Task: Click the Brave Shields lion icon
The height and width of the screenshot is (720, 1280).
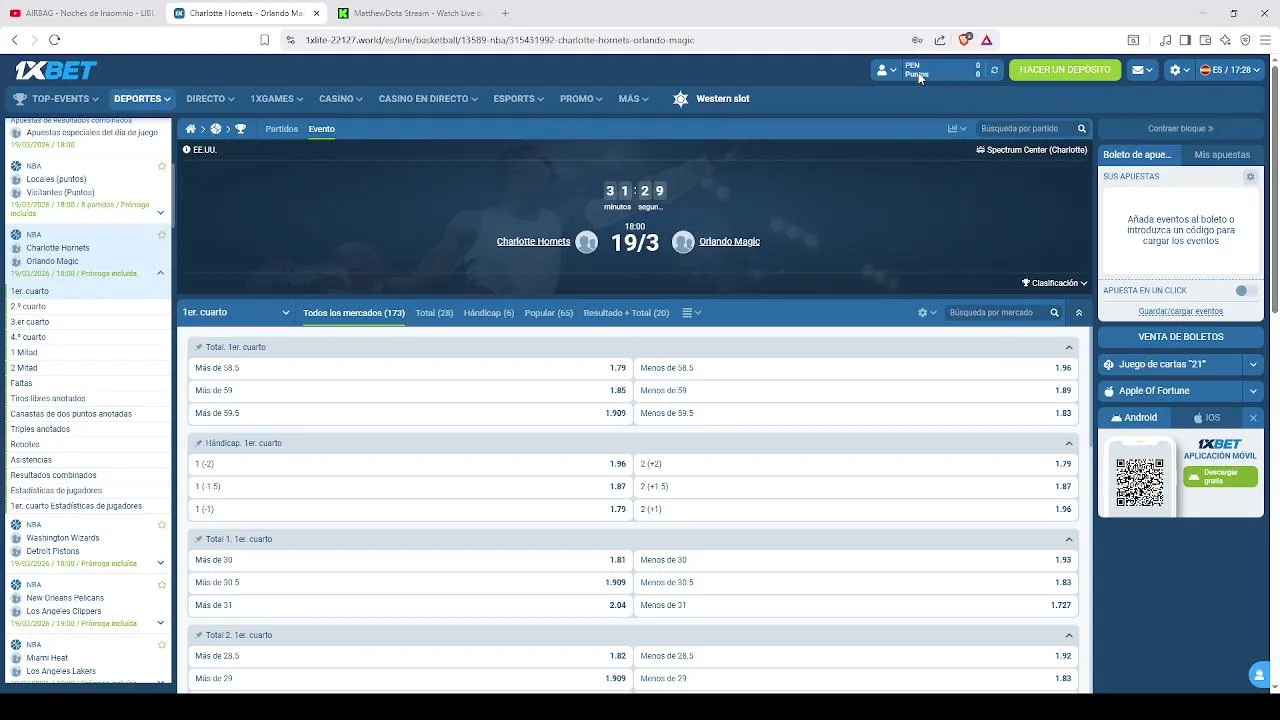Action: pyautogui.click(x=965, y=40)
